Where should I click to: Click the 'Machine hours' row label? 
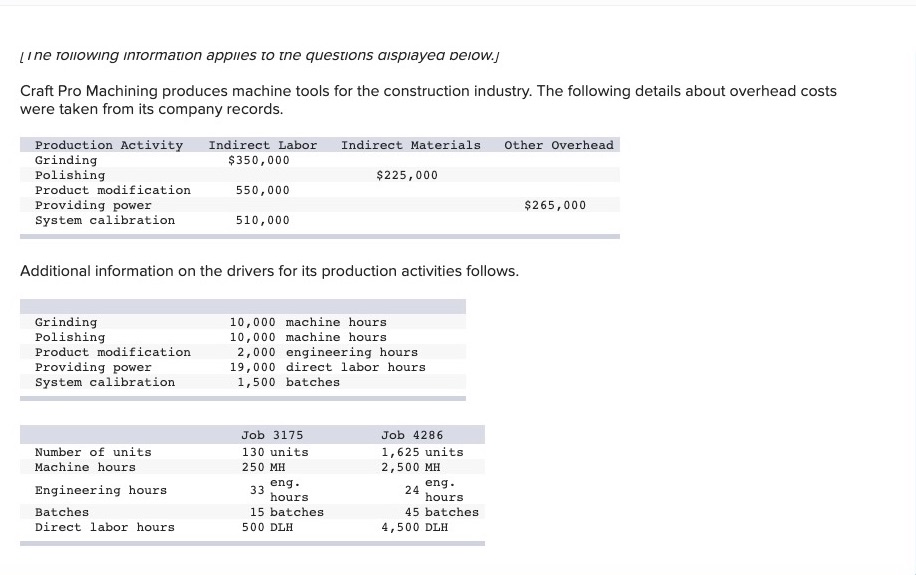pyautogui.click(x=85, y=467)
